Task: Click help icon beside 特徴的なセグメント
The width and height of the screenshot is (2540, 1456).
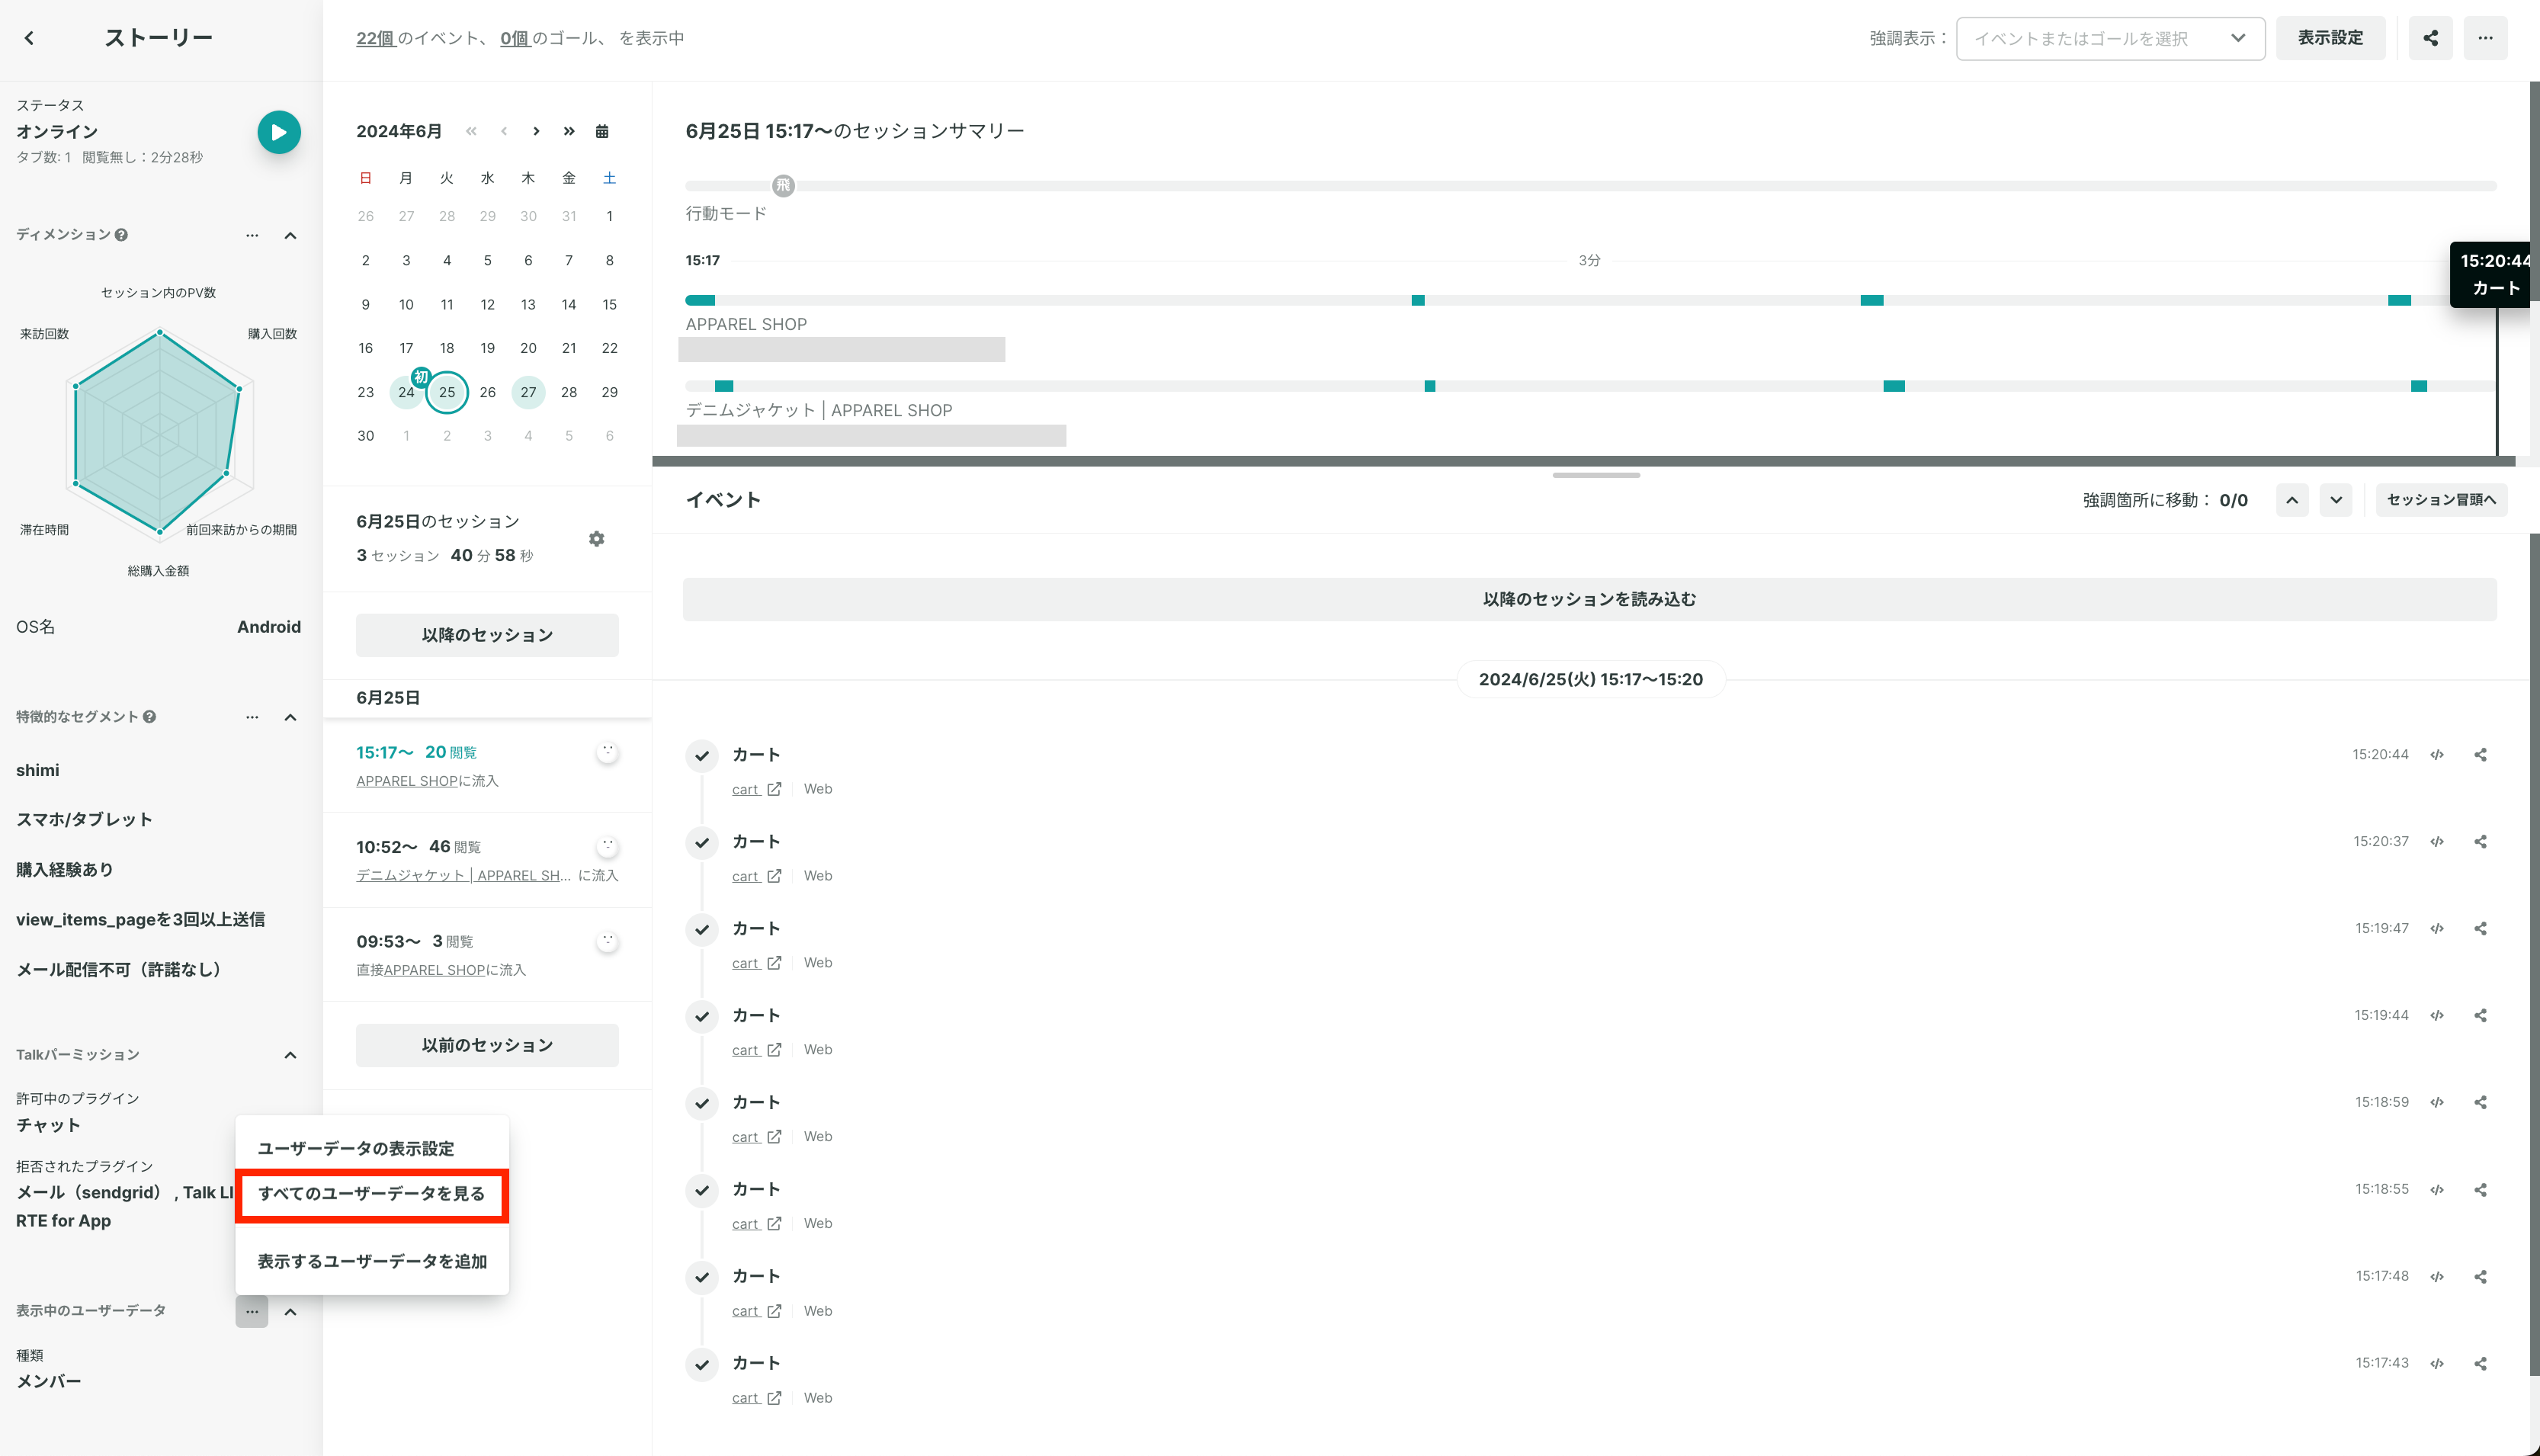Action: [x=149, y=717]
